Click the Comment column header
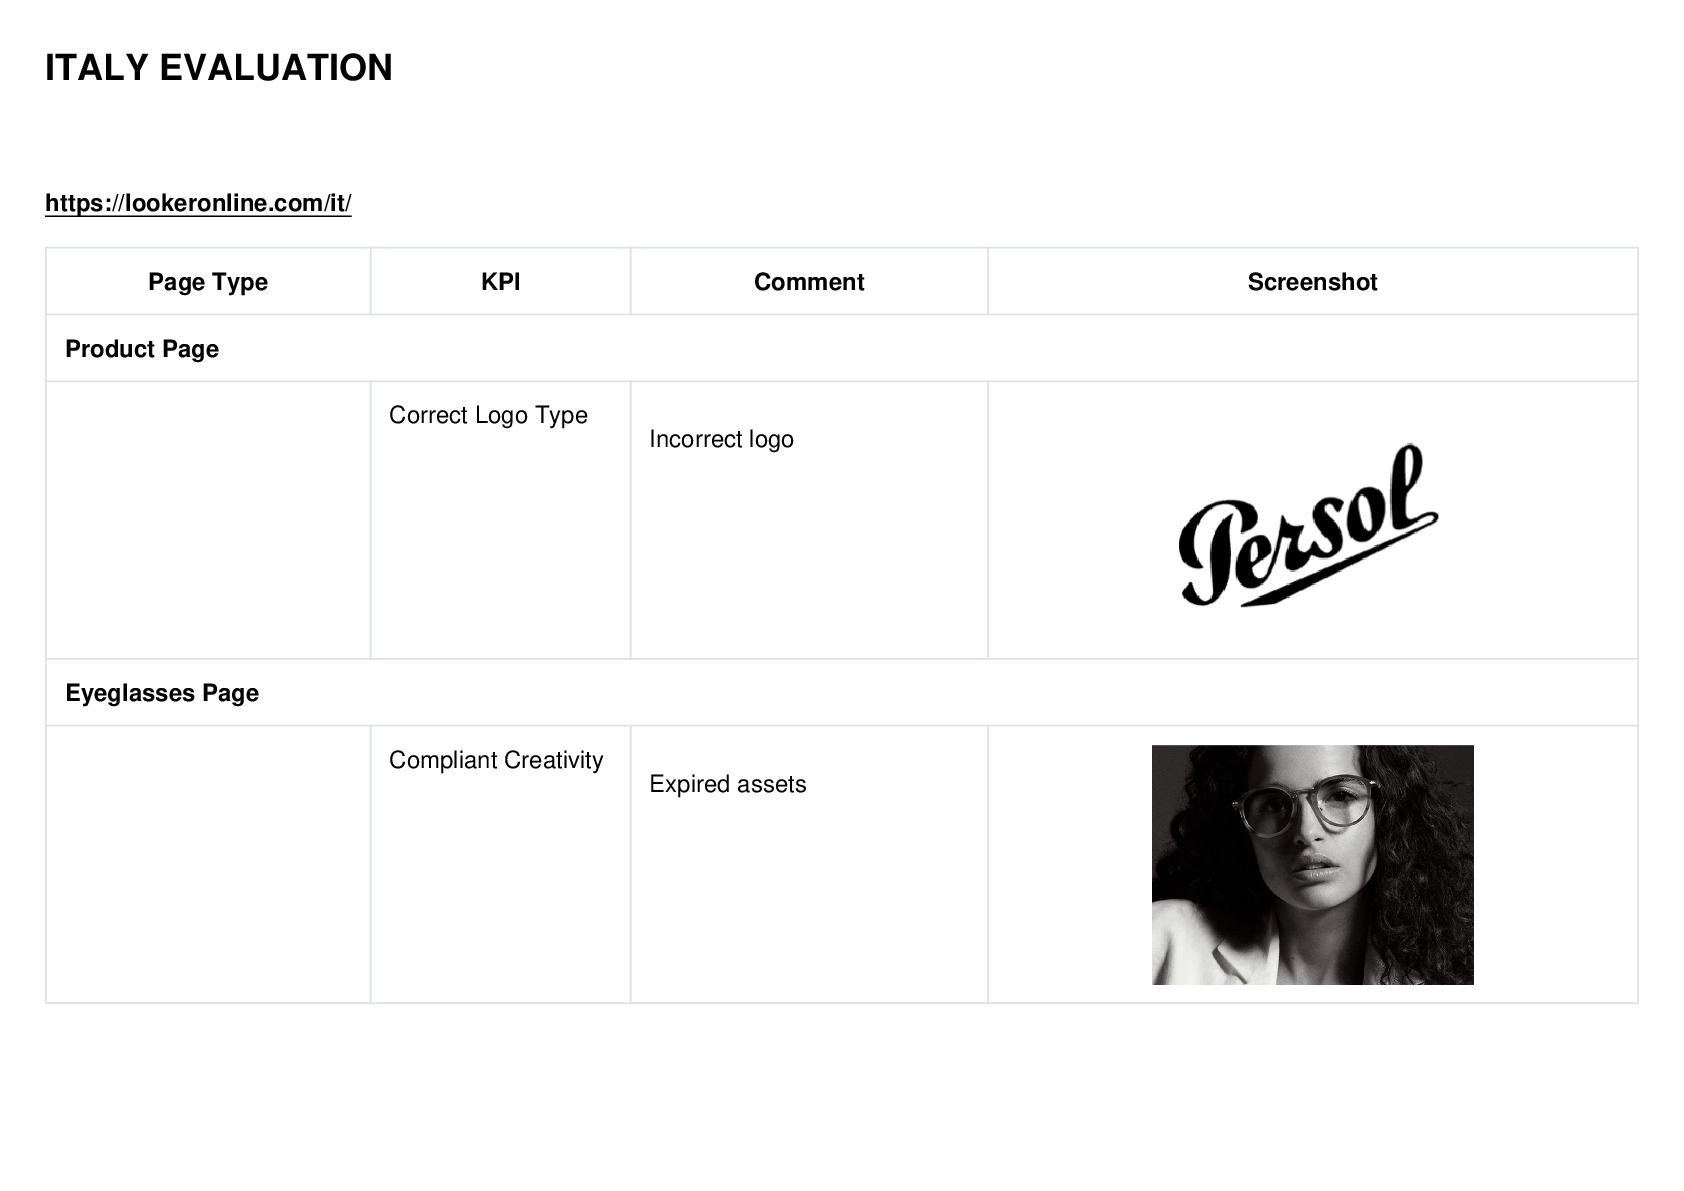Screen dimensions: 1684x1191 pos(809,282)
